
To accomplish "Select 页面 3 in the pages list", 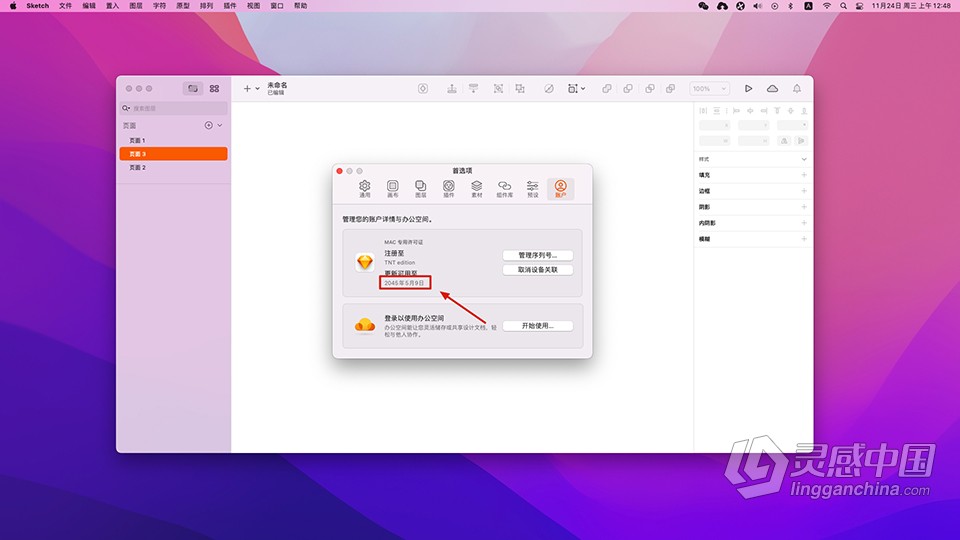I will tap(174, 154).
